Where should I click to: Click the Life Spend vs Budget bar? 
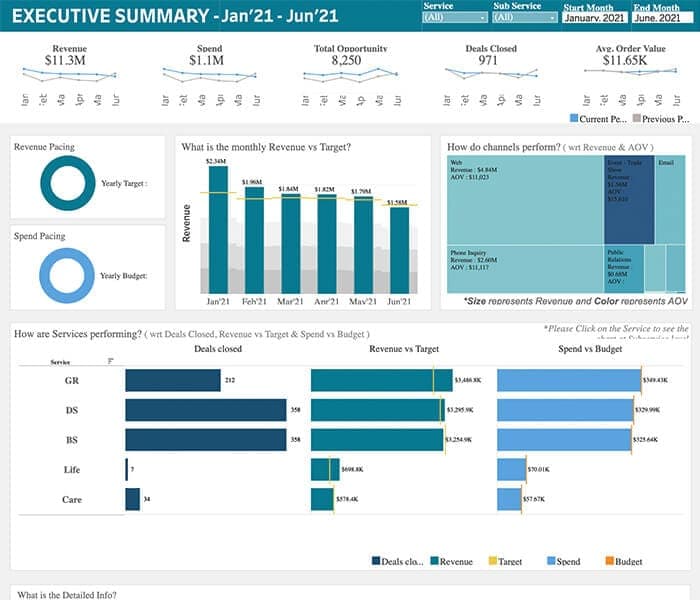coord(512,470)
